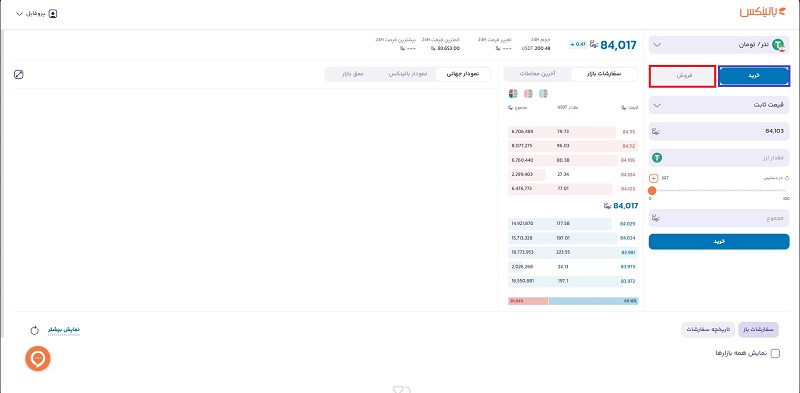Show buy-only blue order book view icon
This screenshot has width=800, height=393.
click(x=543, y=93)
